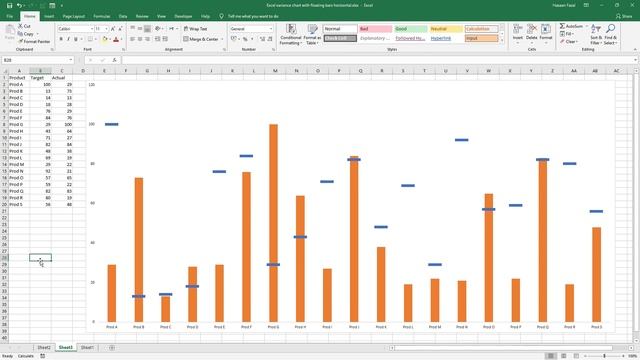Click the Percent Style icon
This screenshot has width=640, height=360.
click(245, 39)
